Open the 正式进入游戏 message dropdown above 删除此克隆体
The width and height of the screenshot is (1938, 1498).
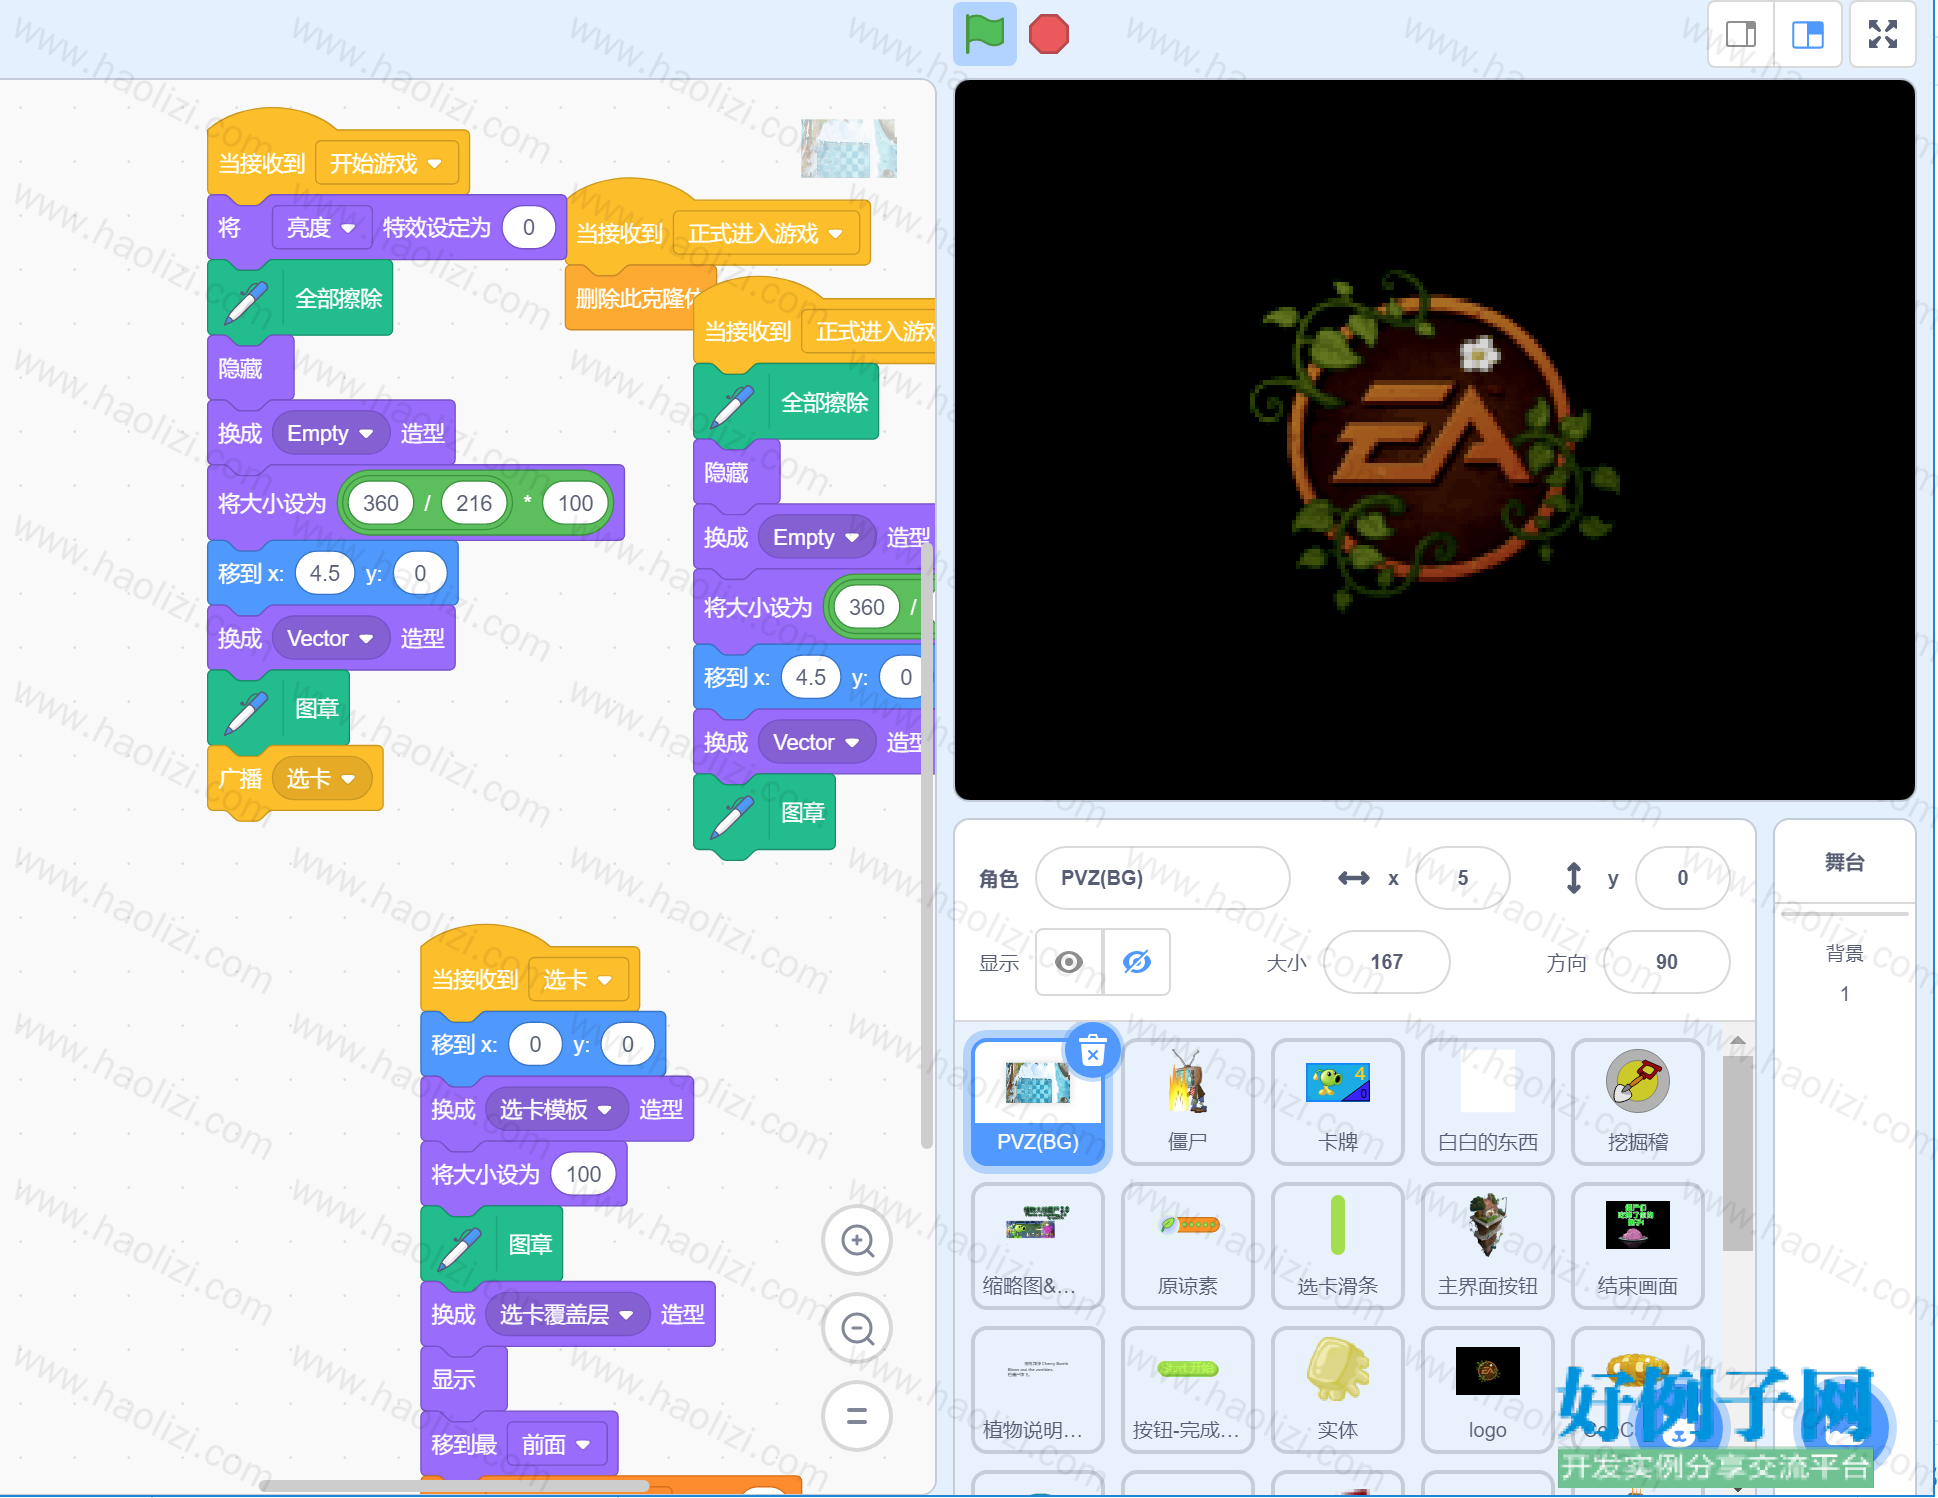click(x=766, y=234)
